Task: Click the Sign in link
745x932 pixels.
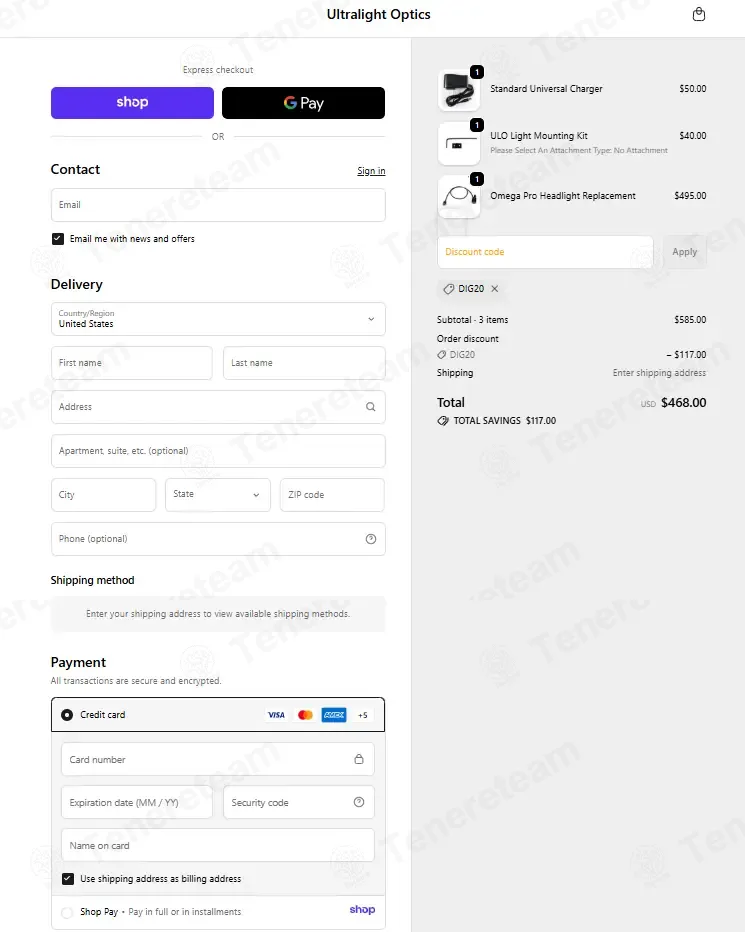Action: (x=371, y=171)
